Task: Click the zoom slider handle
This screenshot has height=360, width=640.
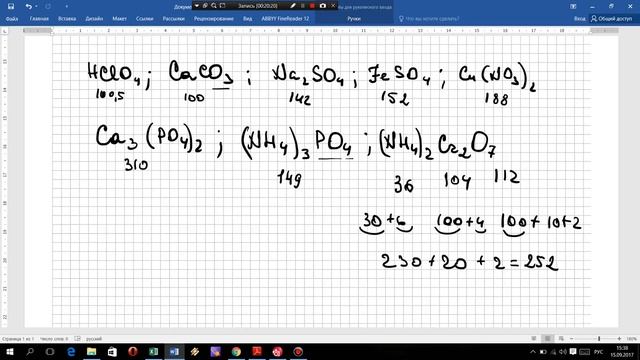Action: coord(599,339)
